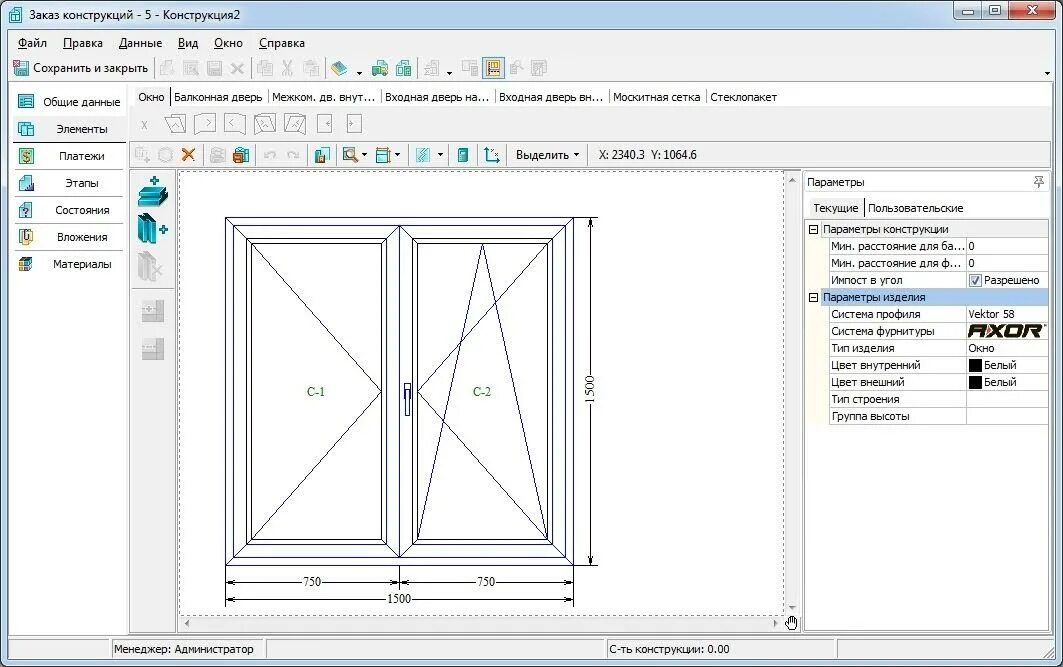This screenshot has height=667, width=1063.
Task: Click the Сохранить и закрыть button
Action: (x=81, y=68)
